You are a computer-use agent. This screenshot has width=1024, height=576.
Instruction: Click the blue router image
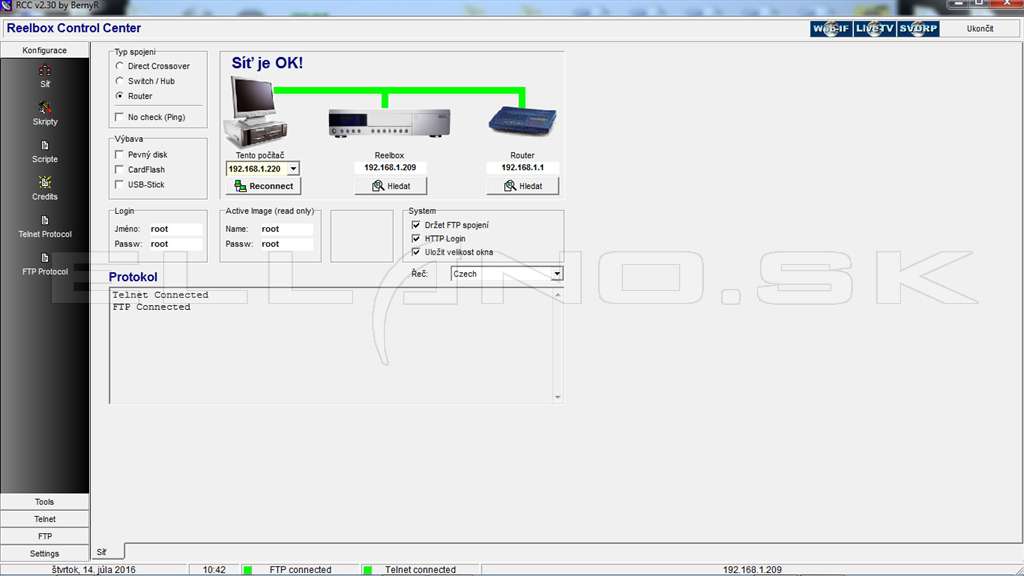click(522, 121)
